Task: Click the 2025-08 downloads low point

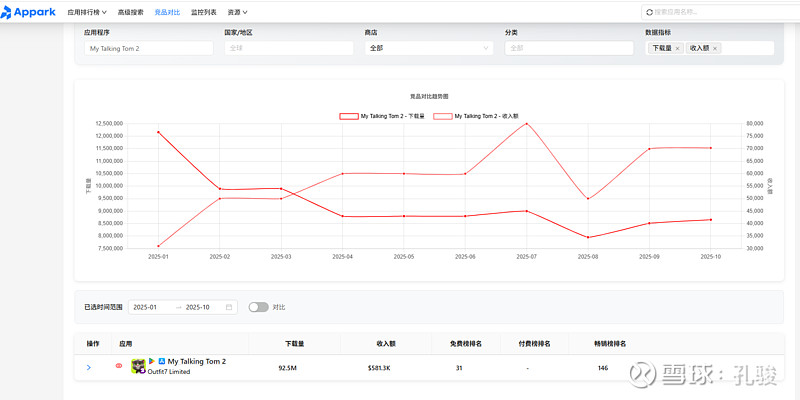Action: (588, 237)
